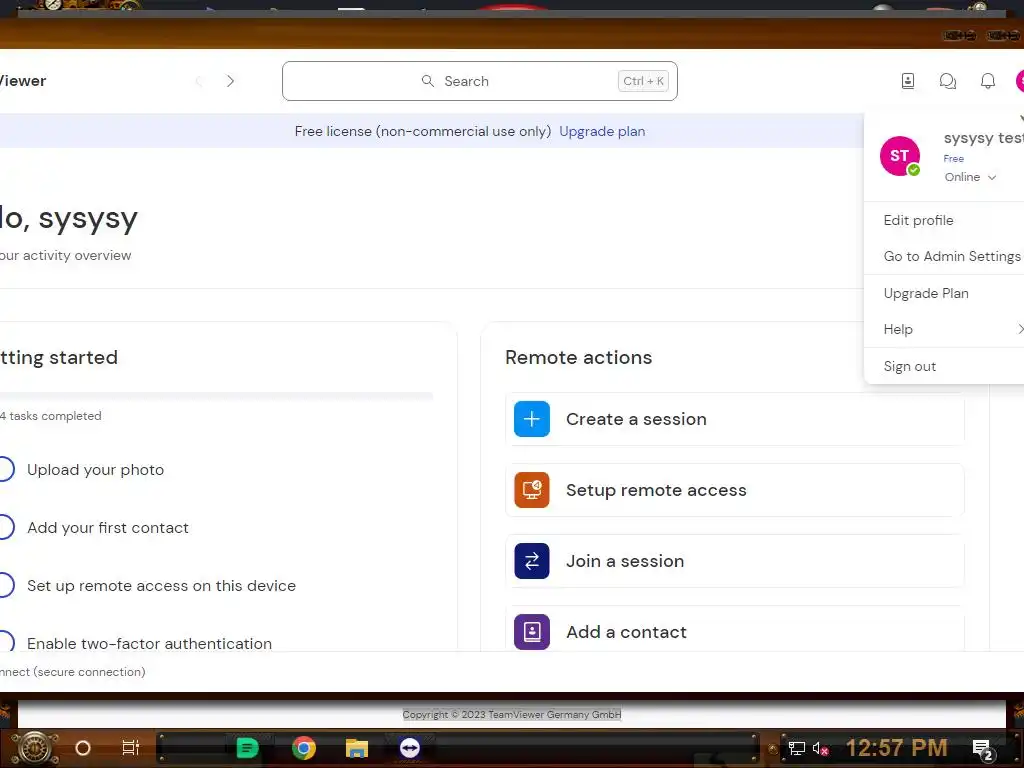Image resolution: width=1024 pixels, height=768 pixels.
Task: Click the Getting started progress bar
Action: point(216,396)
